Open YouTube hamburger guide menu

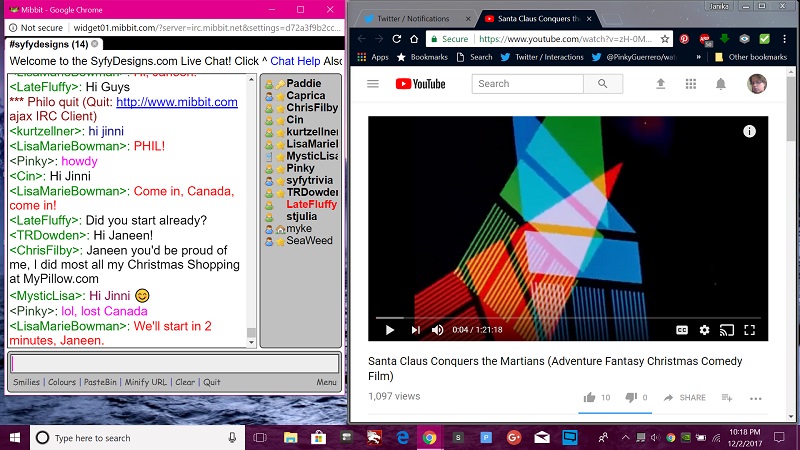coord(373,84)
